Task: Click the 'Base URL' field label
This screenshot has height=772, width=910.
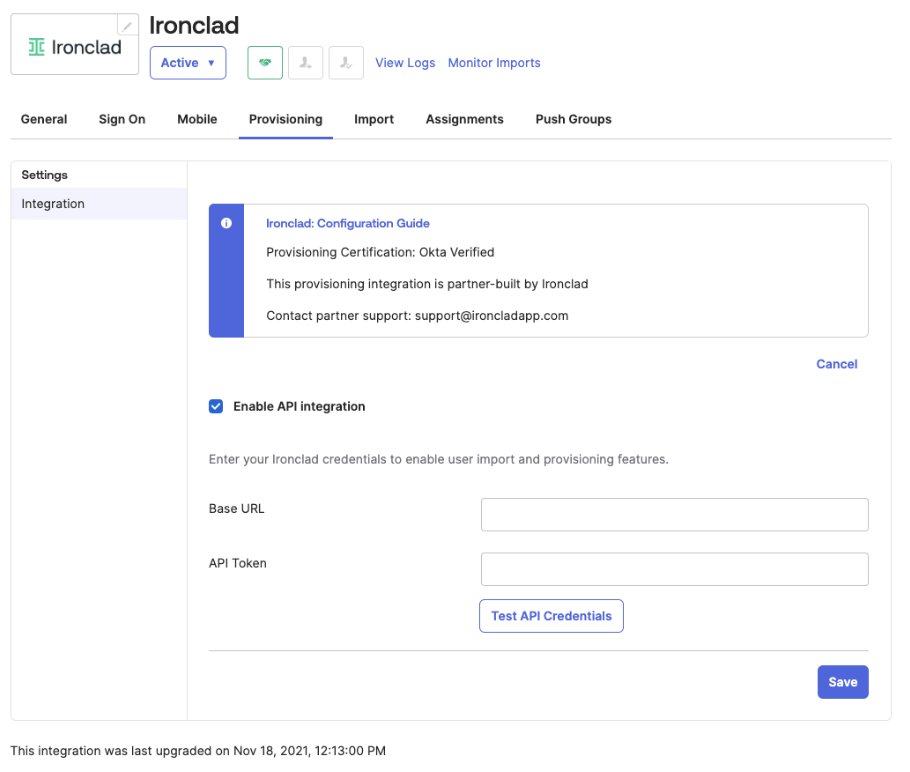Action: click(x=236, y=508)
